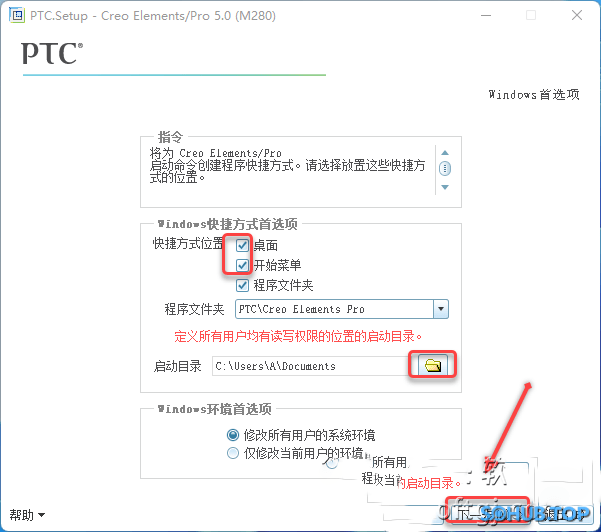Minimize the PTC.Setup window
Image resolution: width=601 pixels, height=532 pixels.
pyautogui.click(x=486, y=15)
